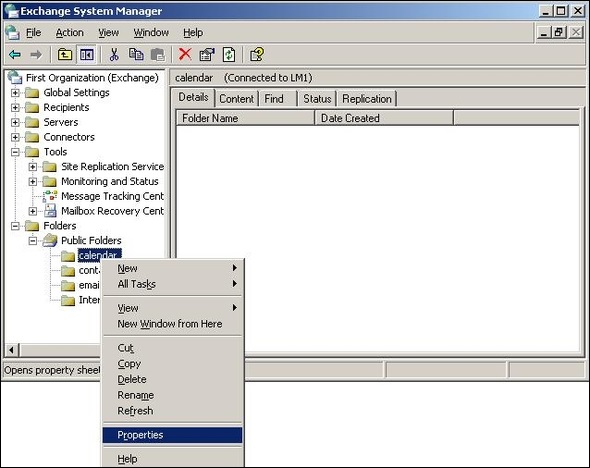Collapse the Folders node
Viewport: 590px width, 468px height.
coord(15,226)
